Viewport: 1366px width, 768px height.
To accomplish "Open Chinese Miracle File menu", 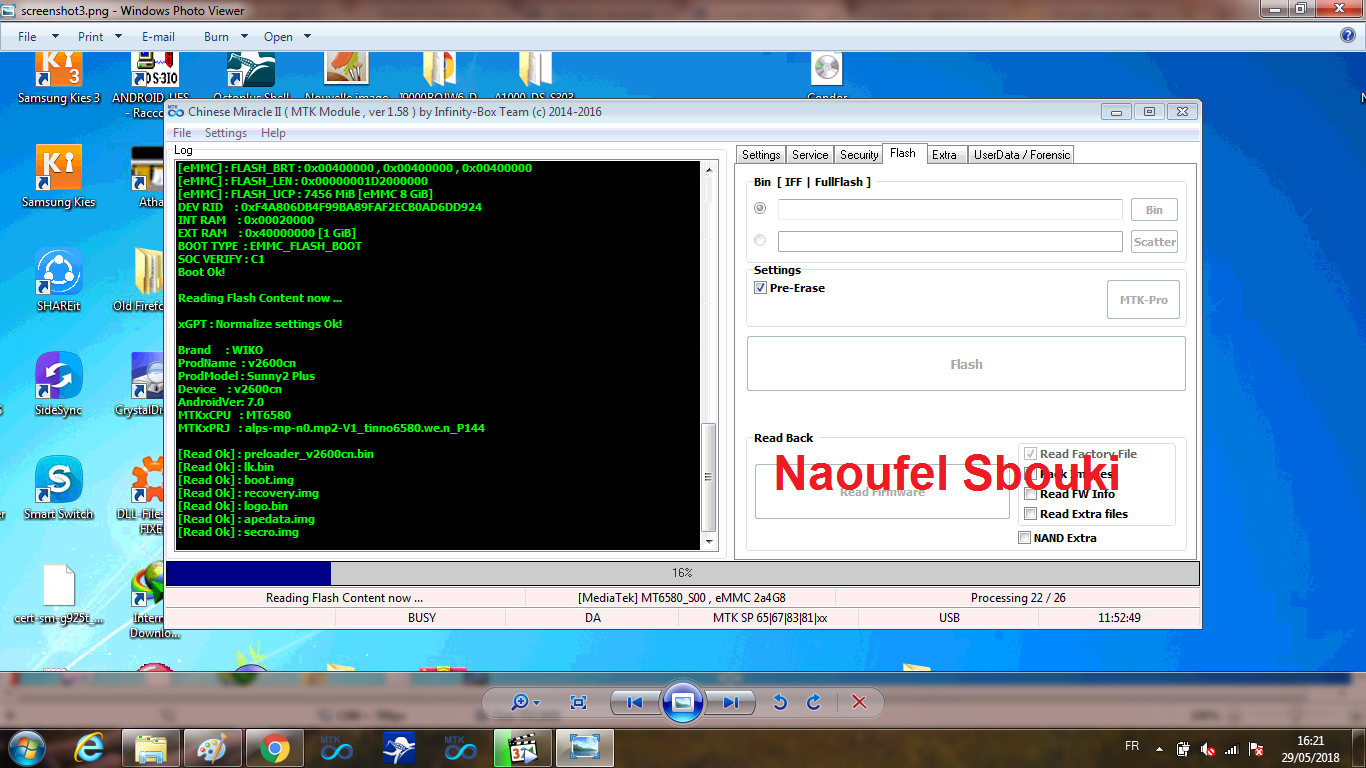I will (x=182, y=133).
